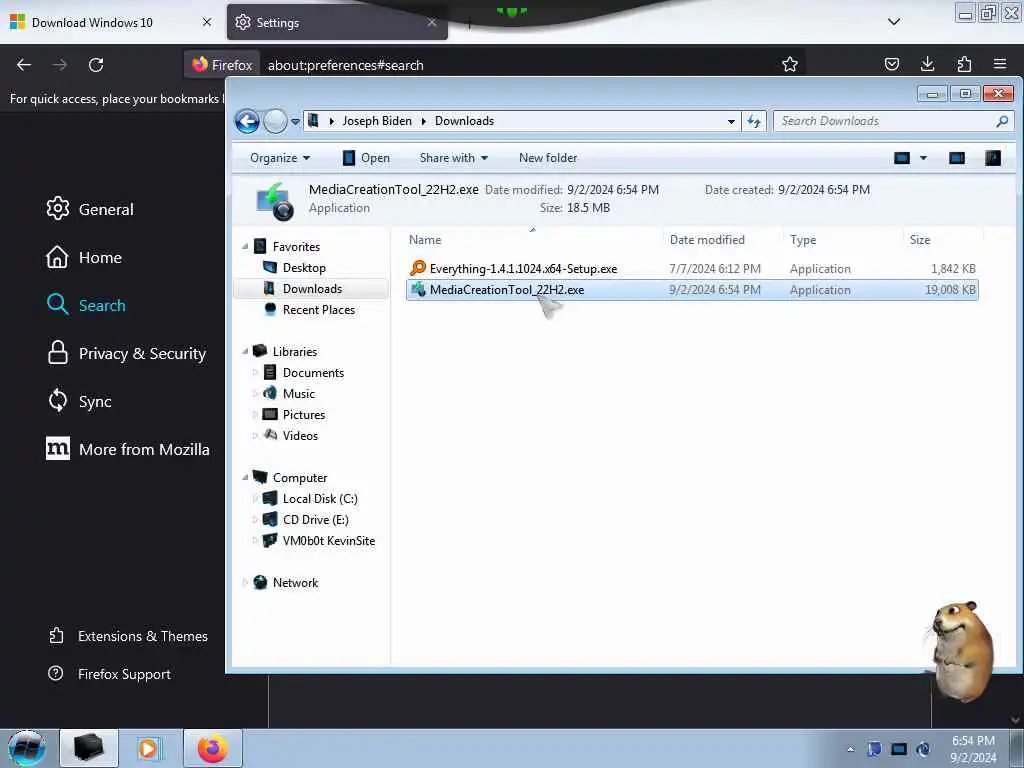Viewport: 1024px width, 768px height.
Task: Open Extensions & Themes link
Action: (128, 636)
